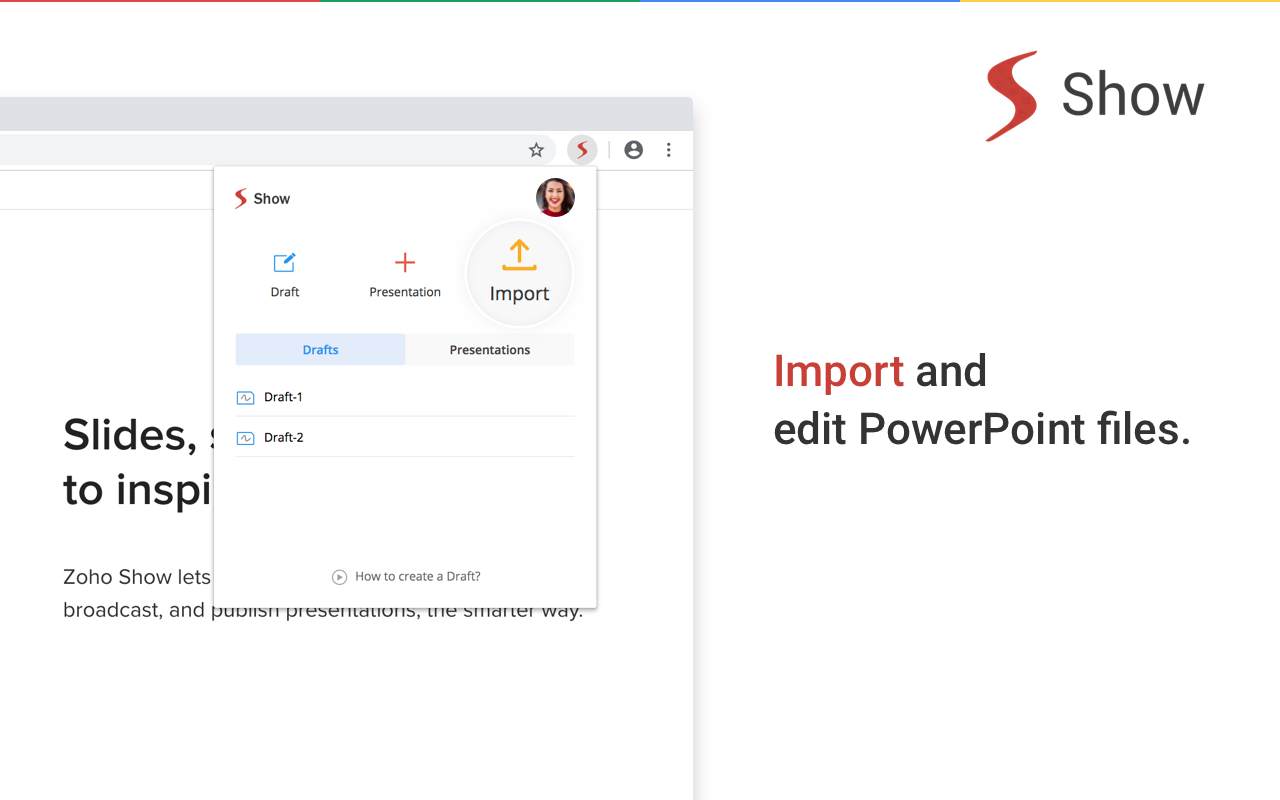
Task: Click the Show logo in the popup header
Action: (262, 199)
